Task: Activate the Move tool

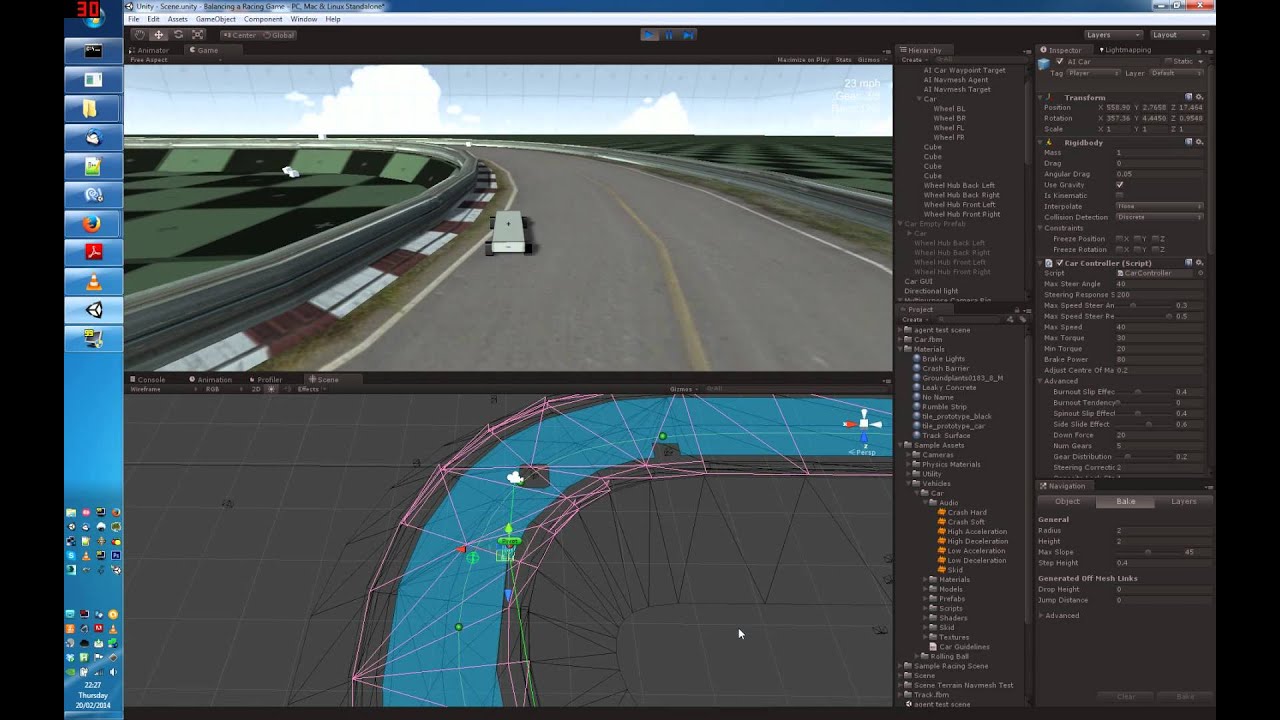Action: pyautogui.click(x=158, y=34)
